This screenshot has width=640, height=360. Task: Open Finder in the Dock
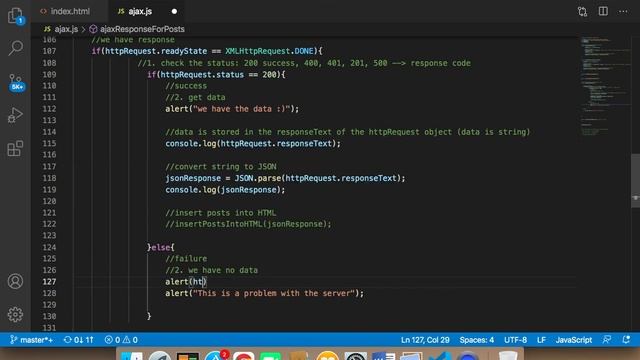click(132, 356)
